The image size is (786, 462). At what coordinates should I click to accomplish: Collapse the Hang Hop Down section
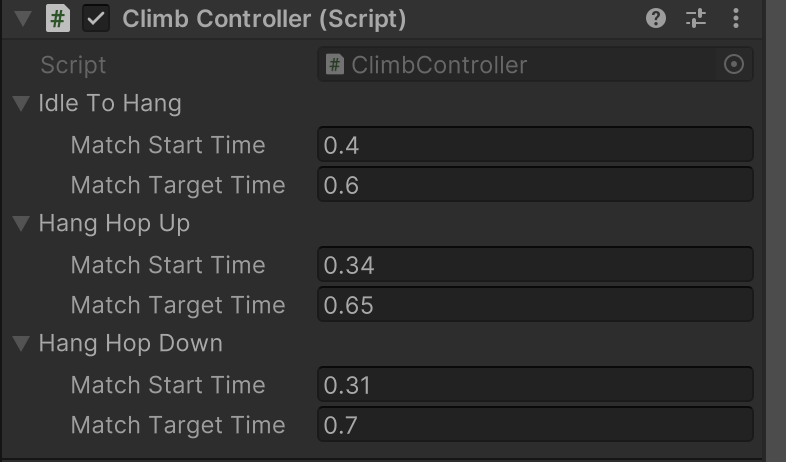click(x=21, y=344)
